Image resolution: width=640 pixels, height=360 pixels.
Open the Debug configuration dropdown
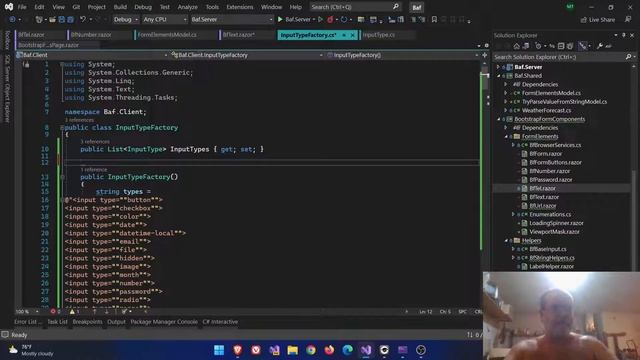[x=125, y=19]
